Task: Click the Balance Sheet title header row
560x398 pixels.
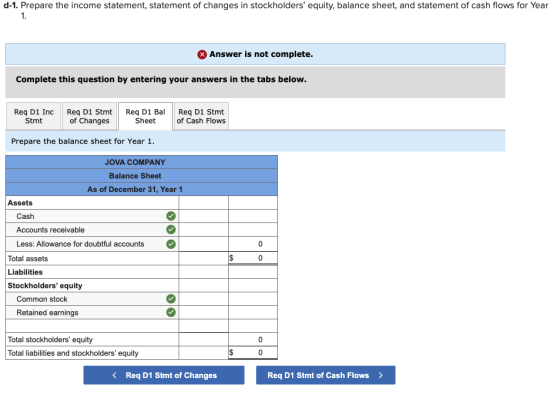Action: (141, 176)
